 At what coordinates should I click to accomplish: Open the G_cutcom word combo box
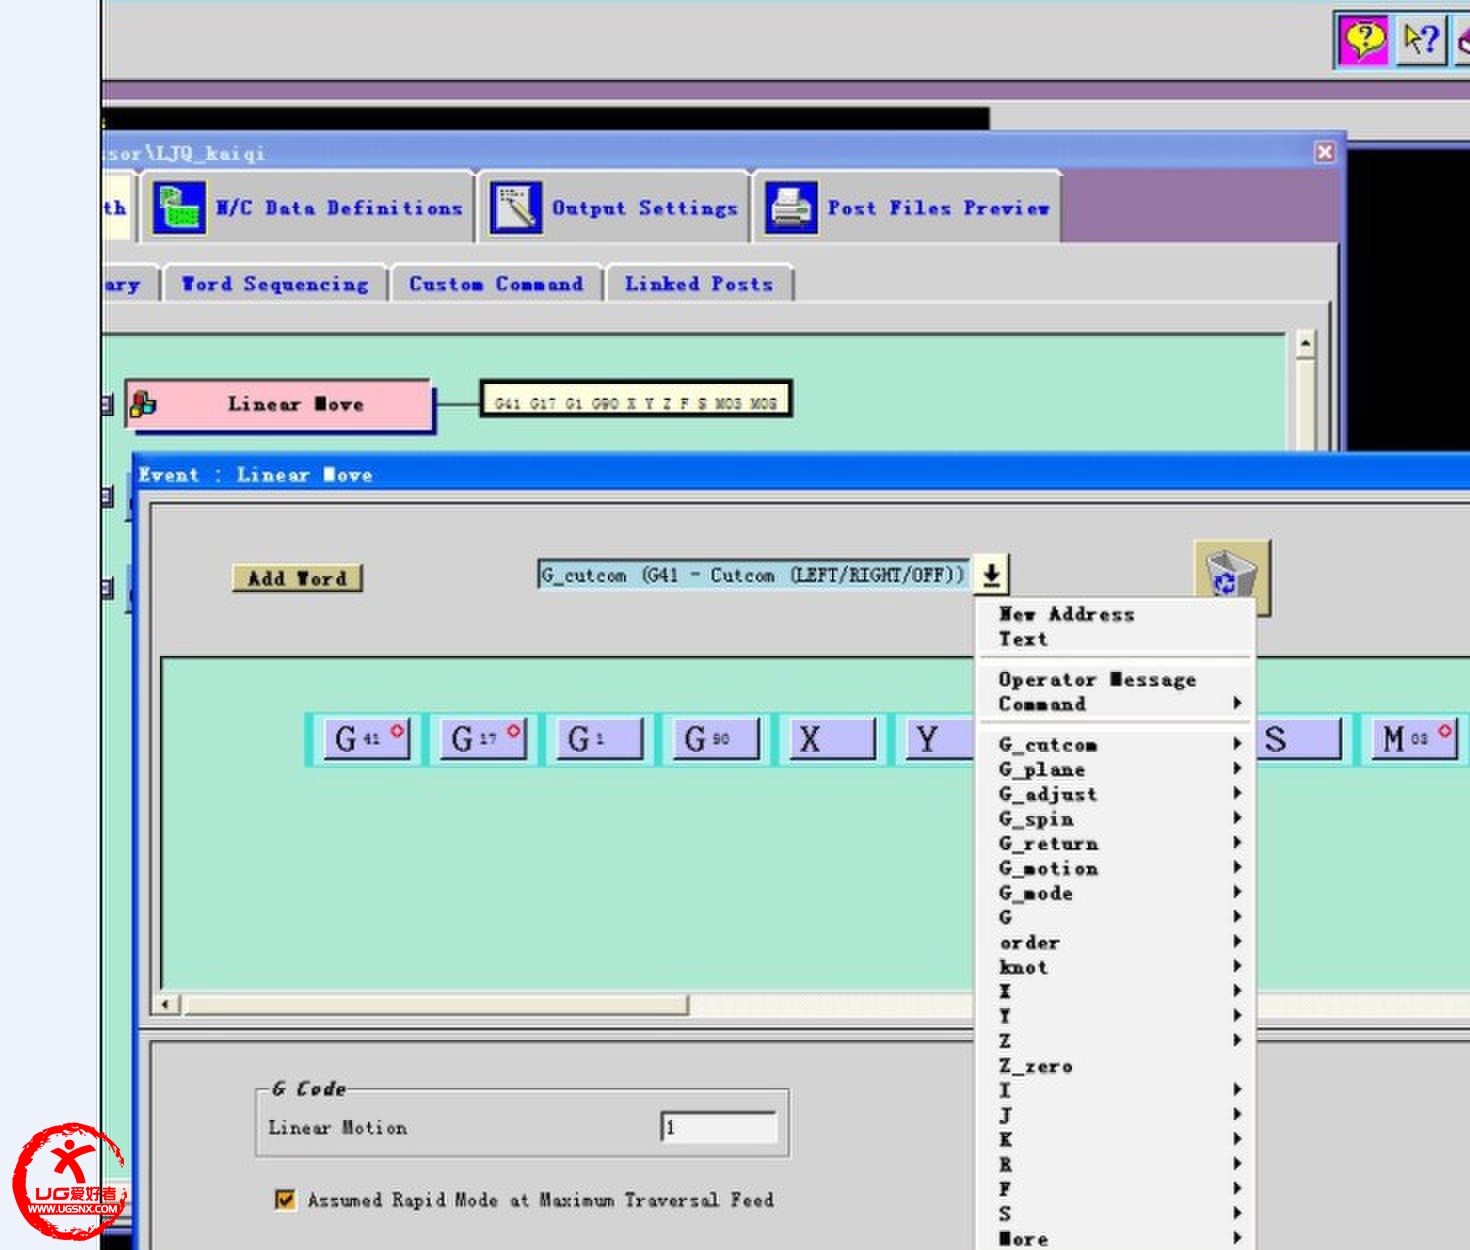754,575
